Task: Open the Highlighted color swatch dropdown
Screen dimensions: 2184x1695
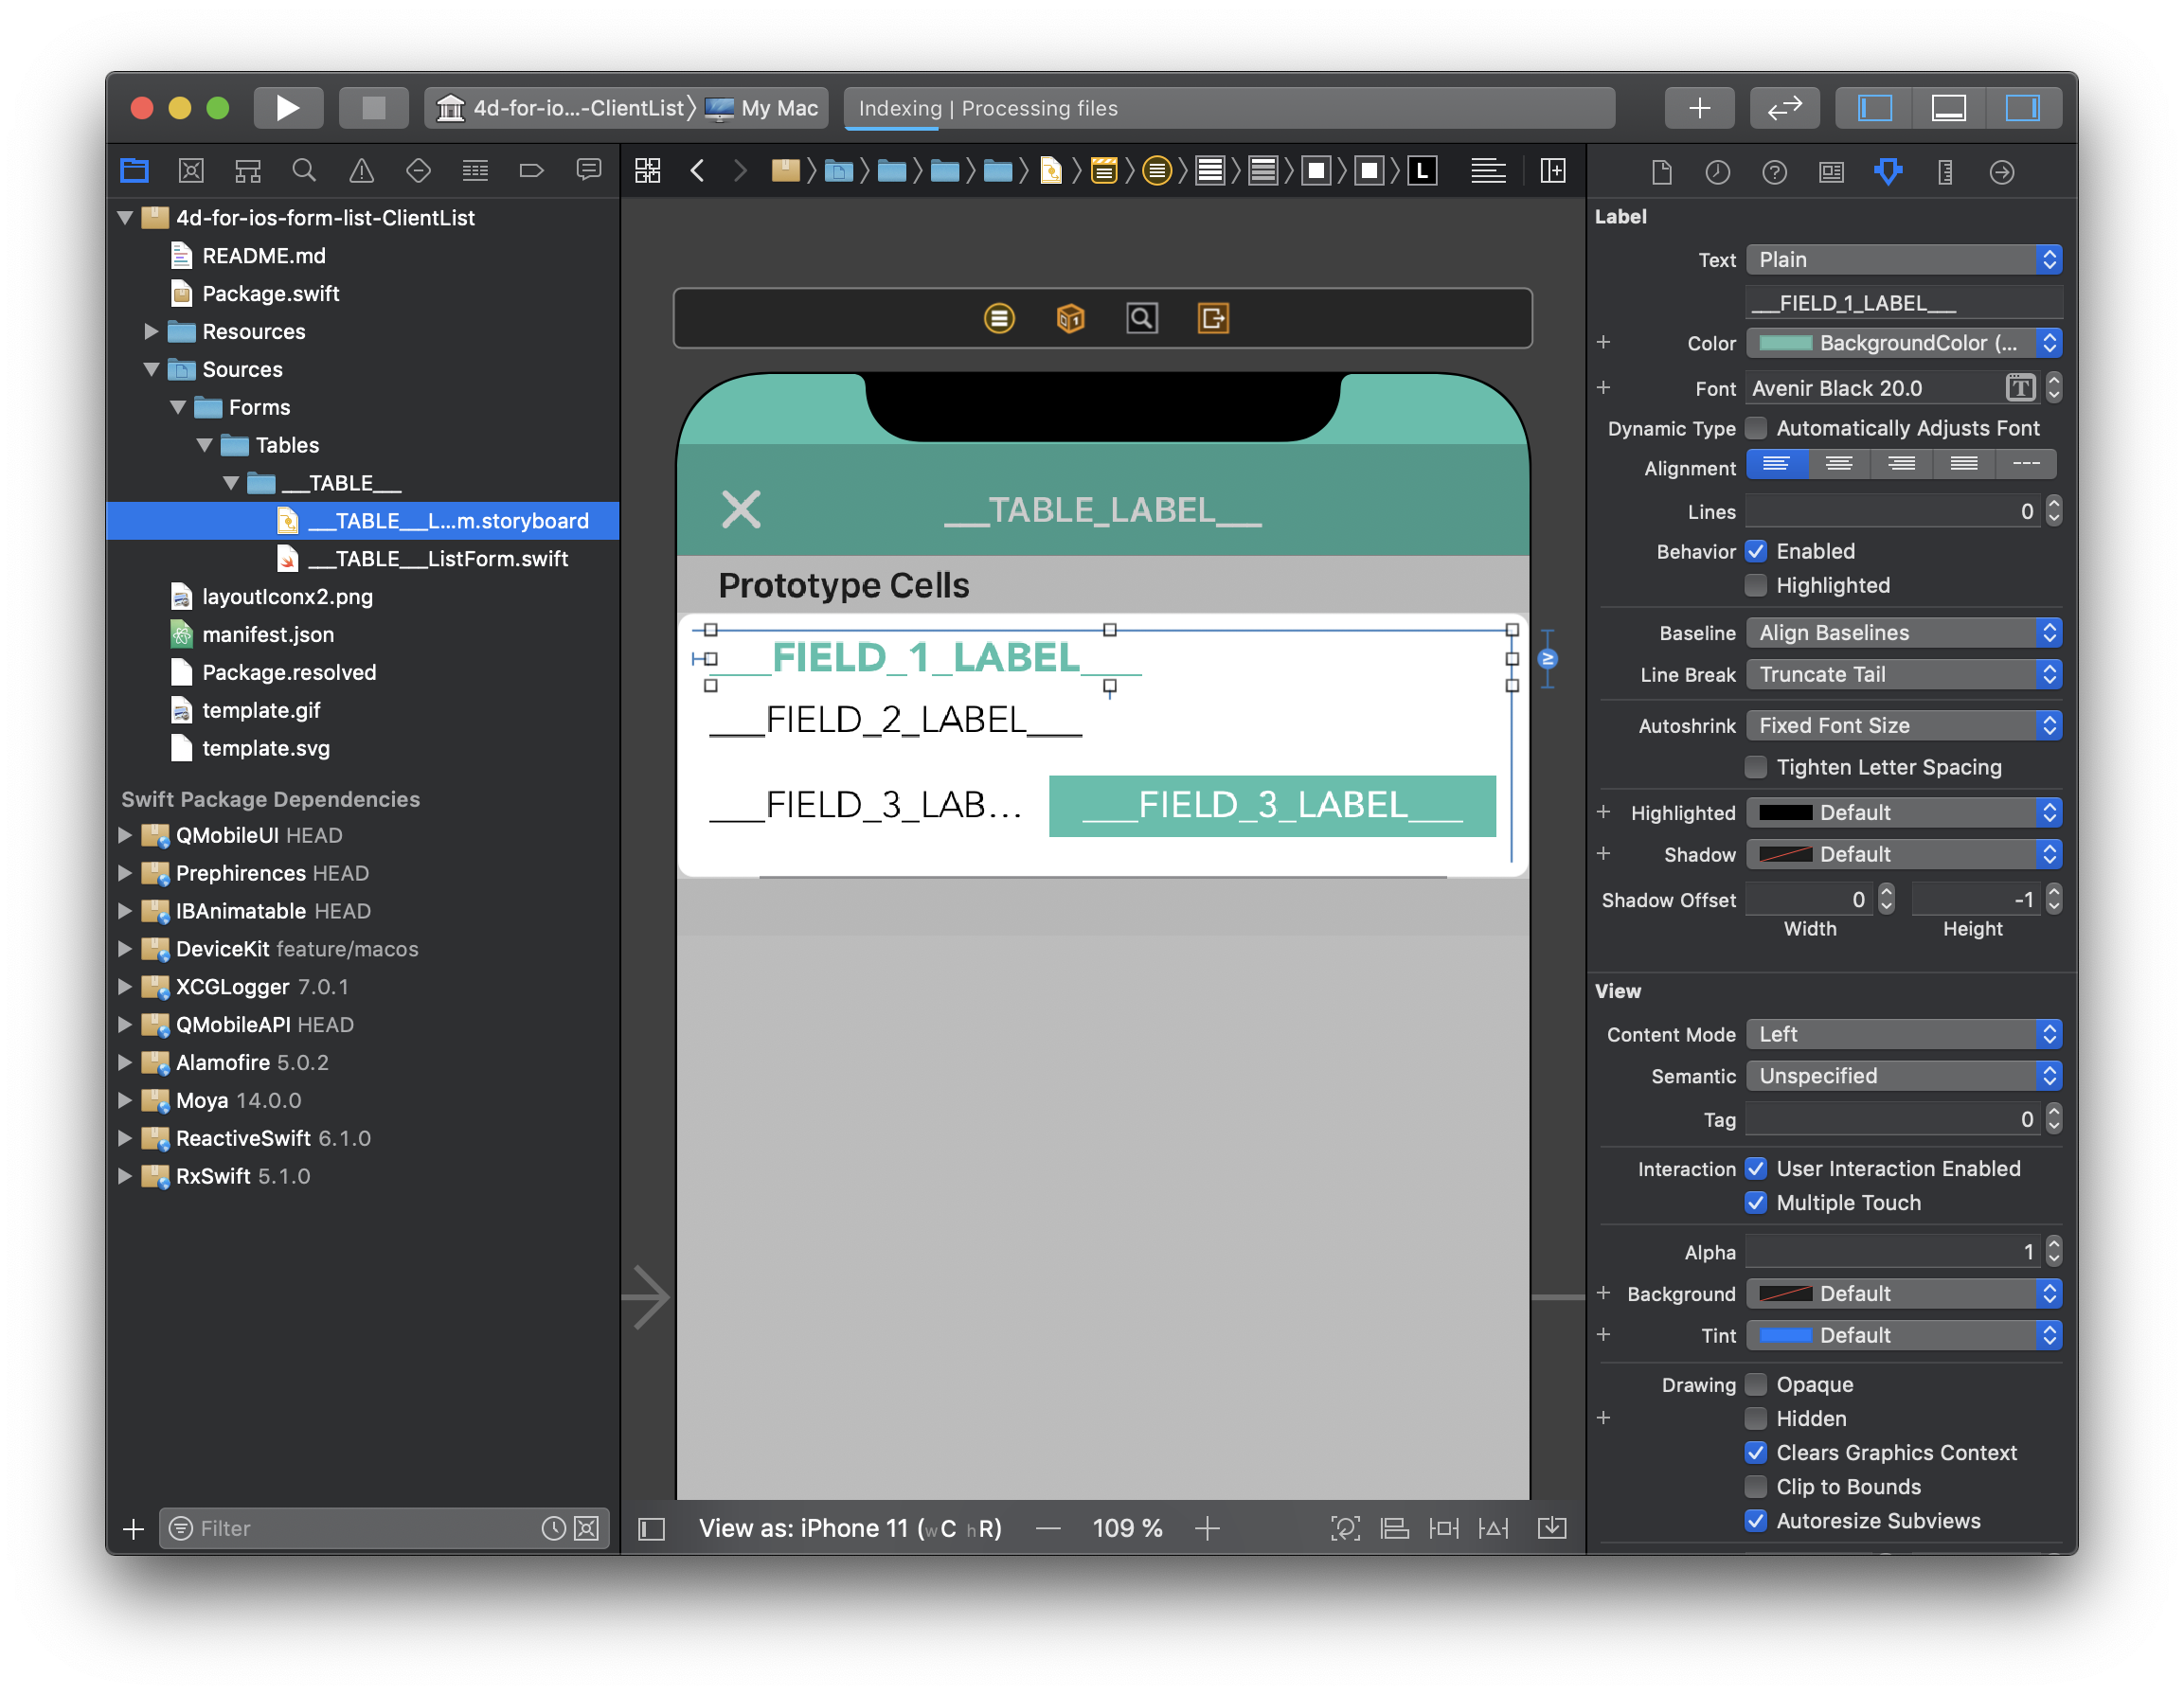Action: click(1903, 813)
